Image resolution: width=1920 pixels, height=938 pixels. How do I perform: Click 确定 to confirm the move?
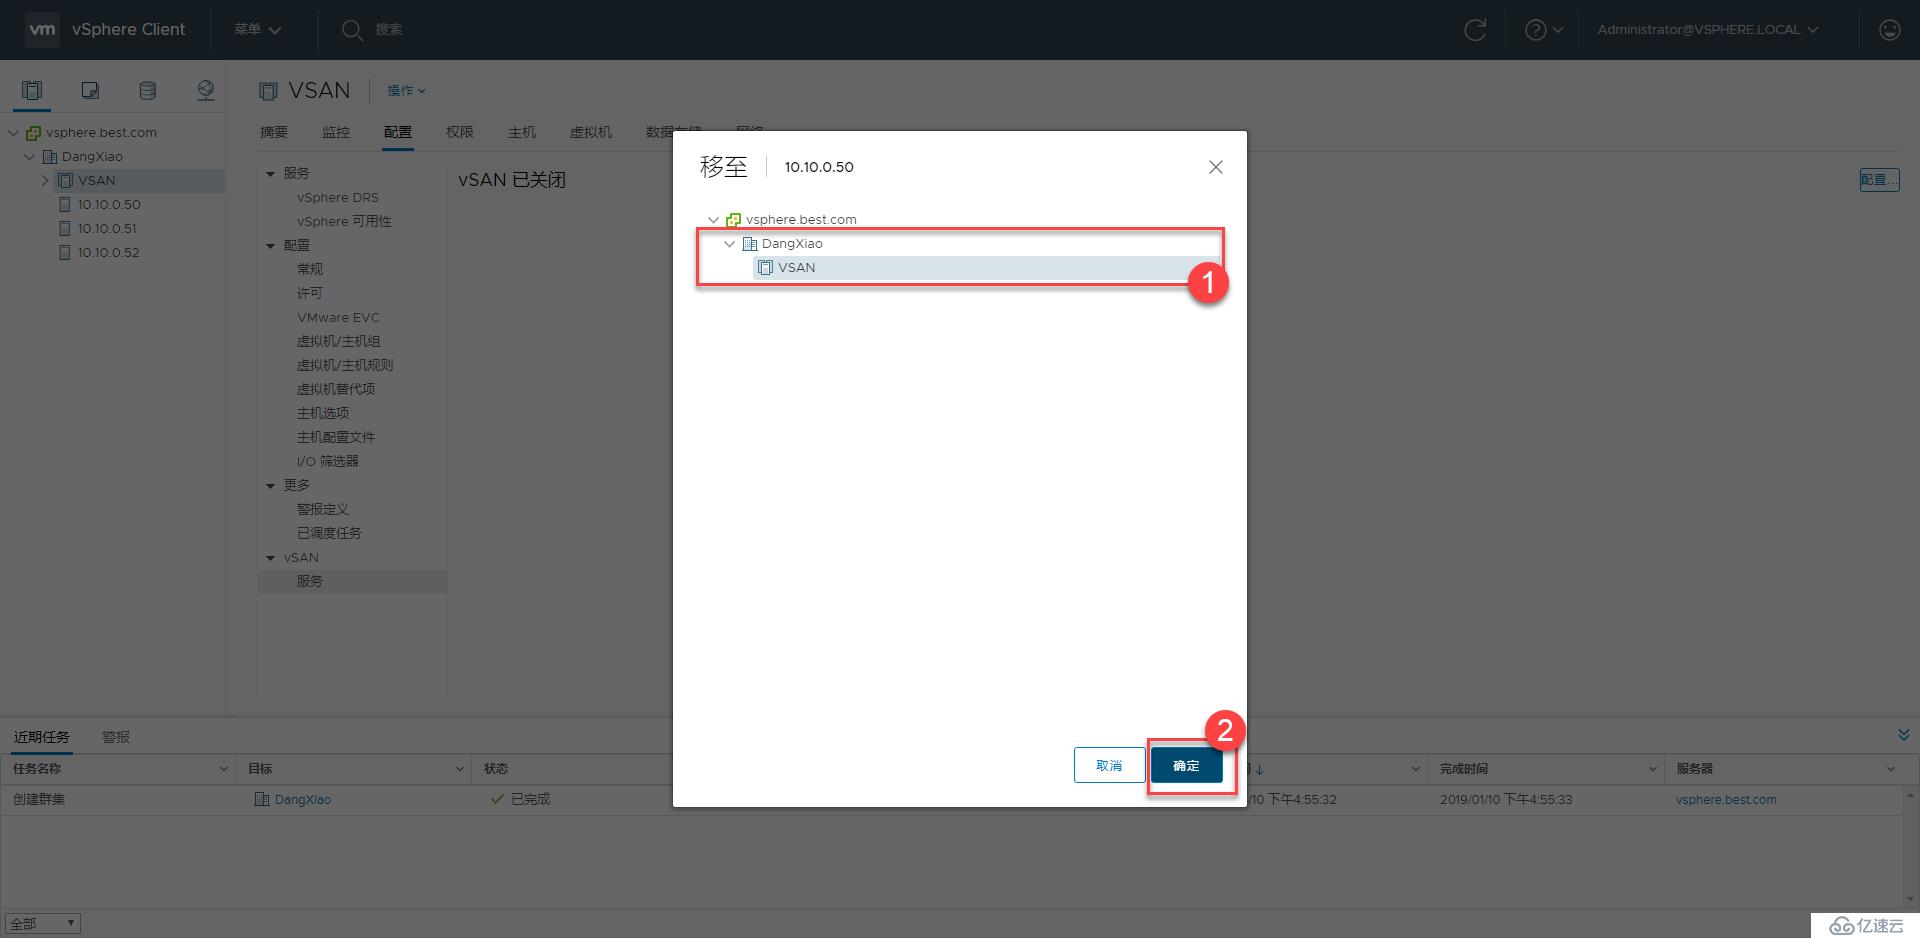(x=1186, y=765)
